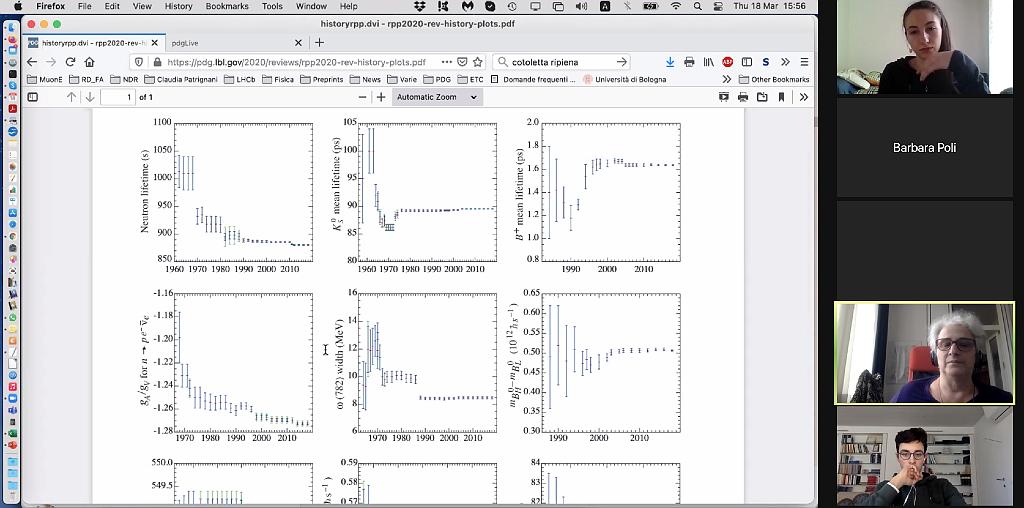Open the ETC bookmarks folder
This screenshot has height=508, width=1024.
(x=470, y=79)
